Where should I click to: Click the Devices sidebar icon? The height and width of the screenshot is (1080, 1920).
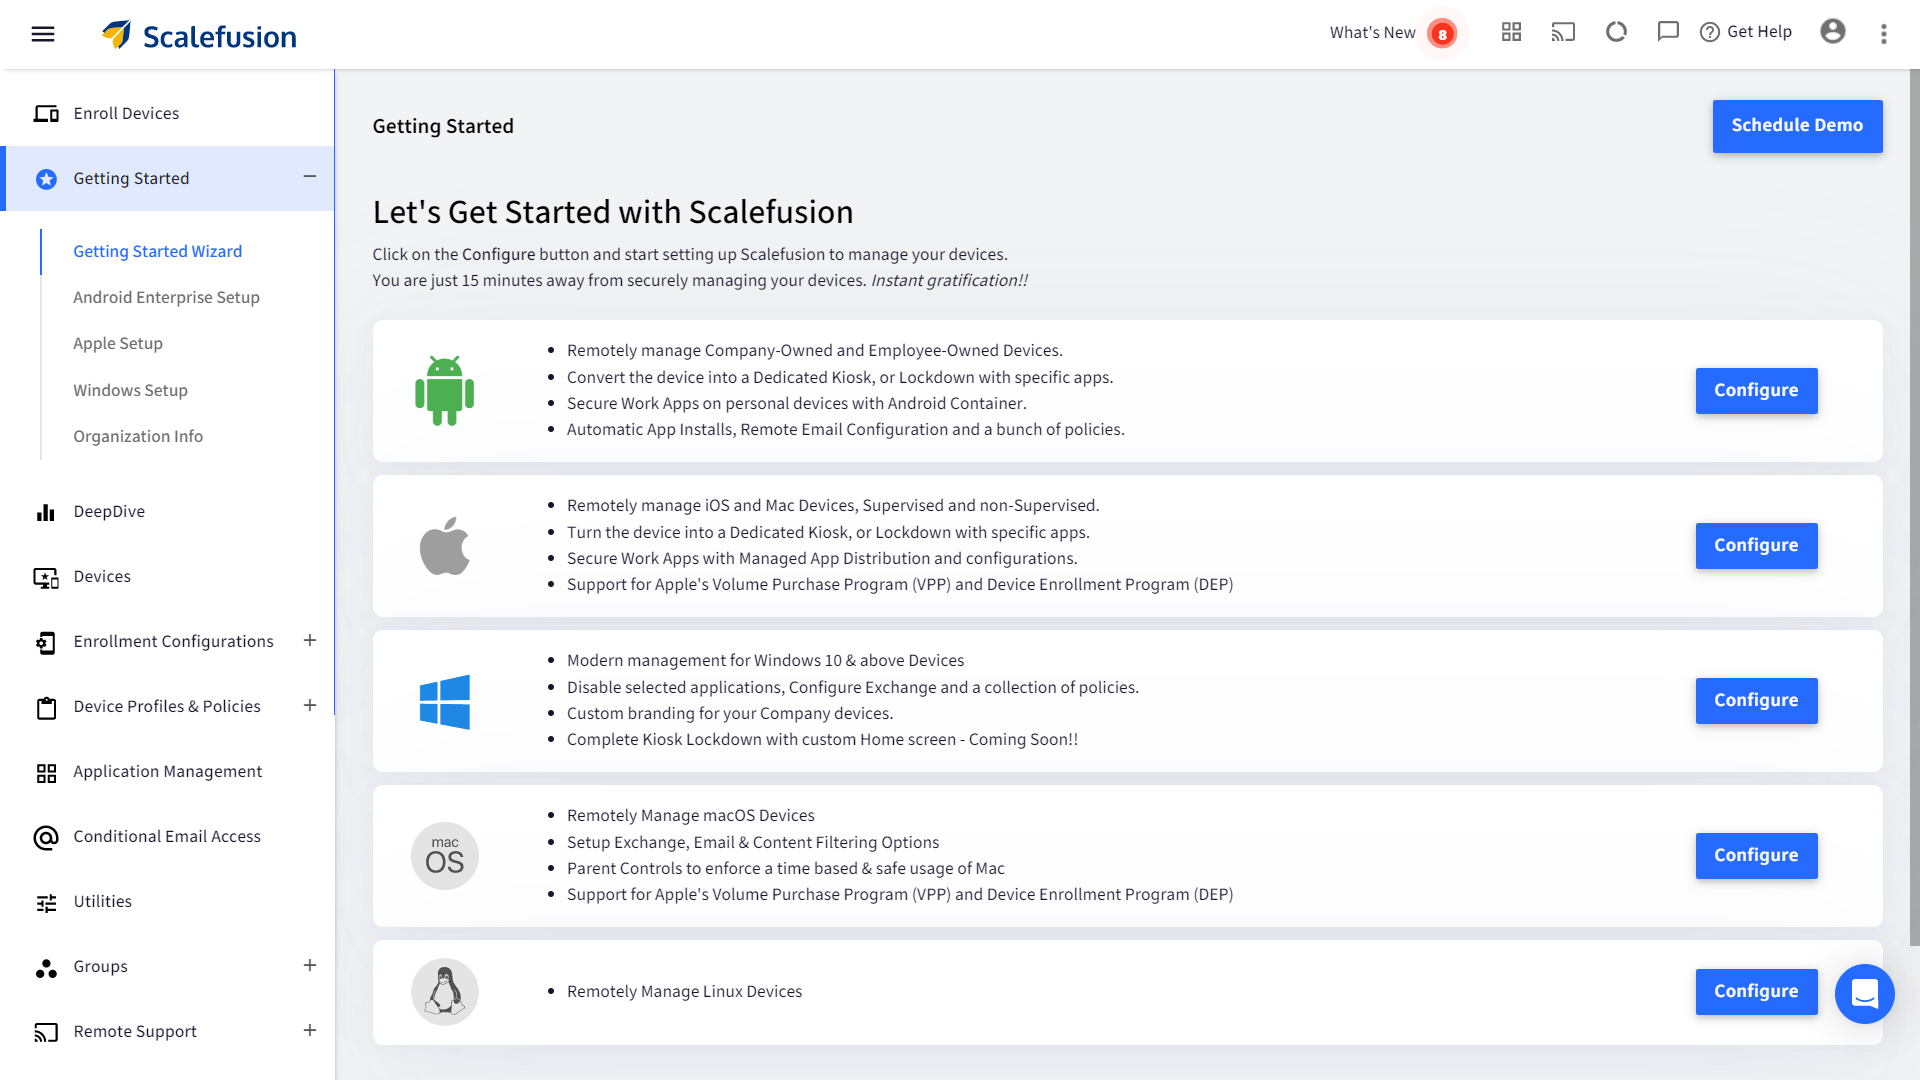[x=46, y=577]
